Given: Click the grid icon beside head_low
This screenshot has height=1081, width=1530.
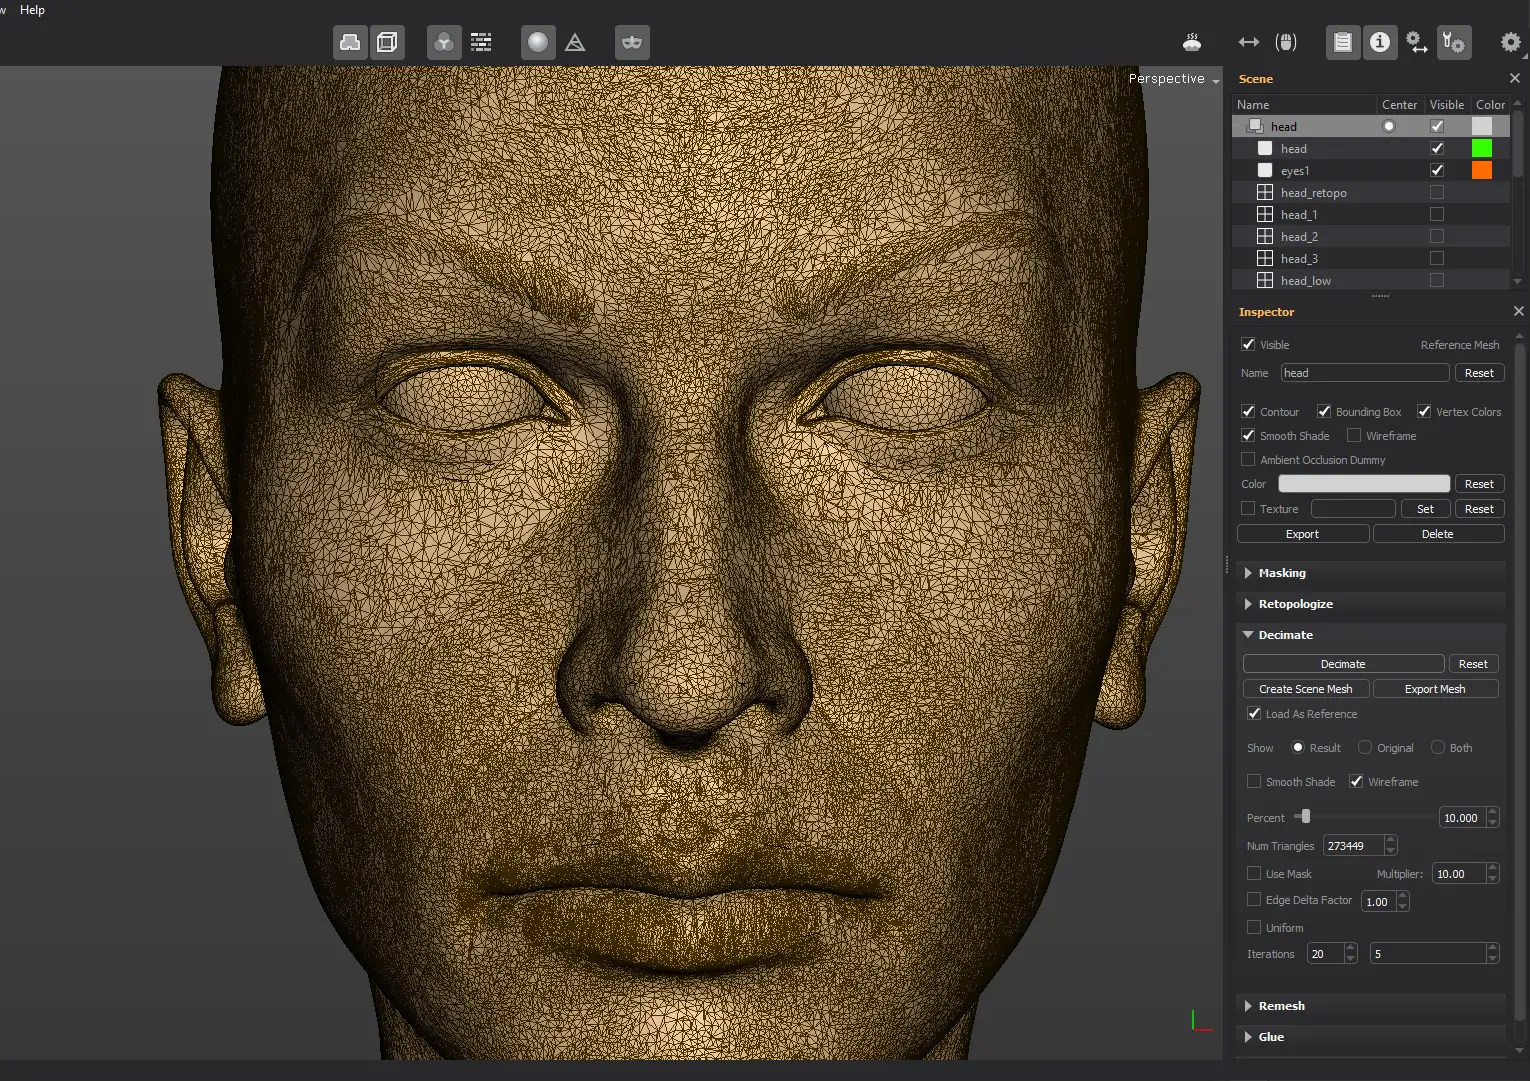Looking at the screenshot, I should coord(1265,280).
